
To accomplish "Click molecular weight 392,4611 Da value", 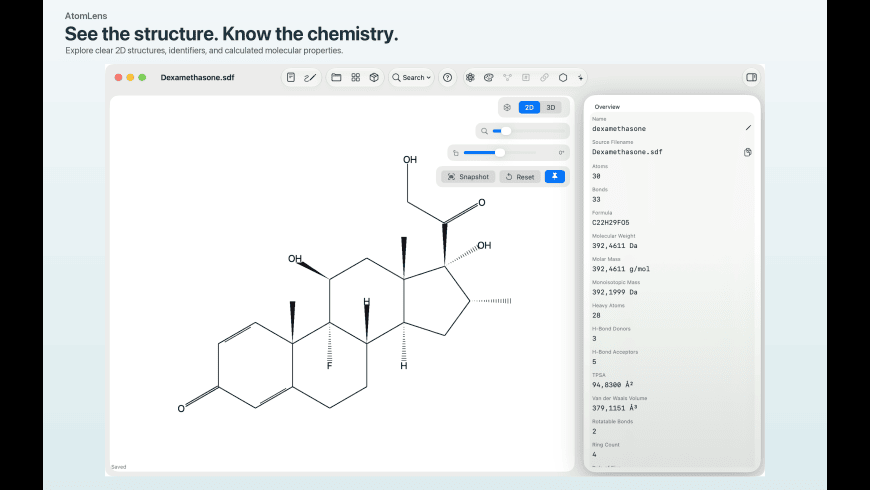I will (615, 246).
